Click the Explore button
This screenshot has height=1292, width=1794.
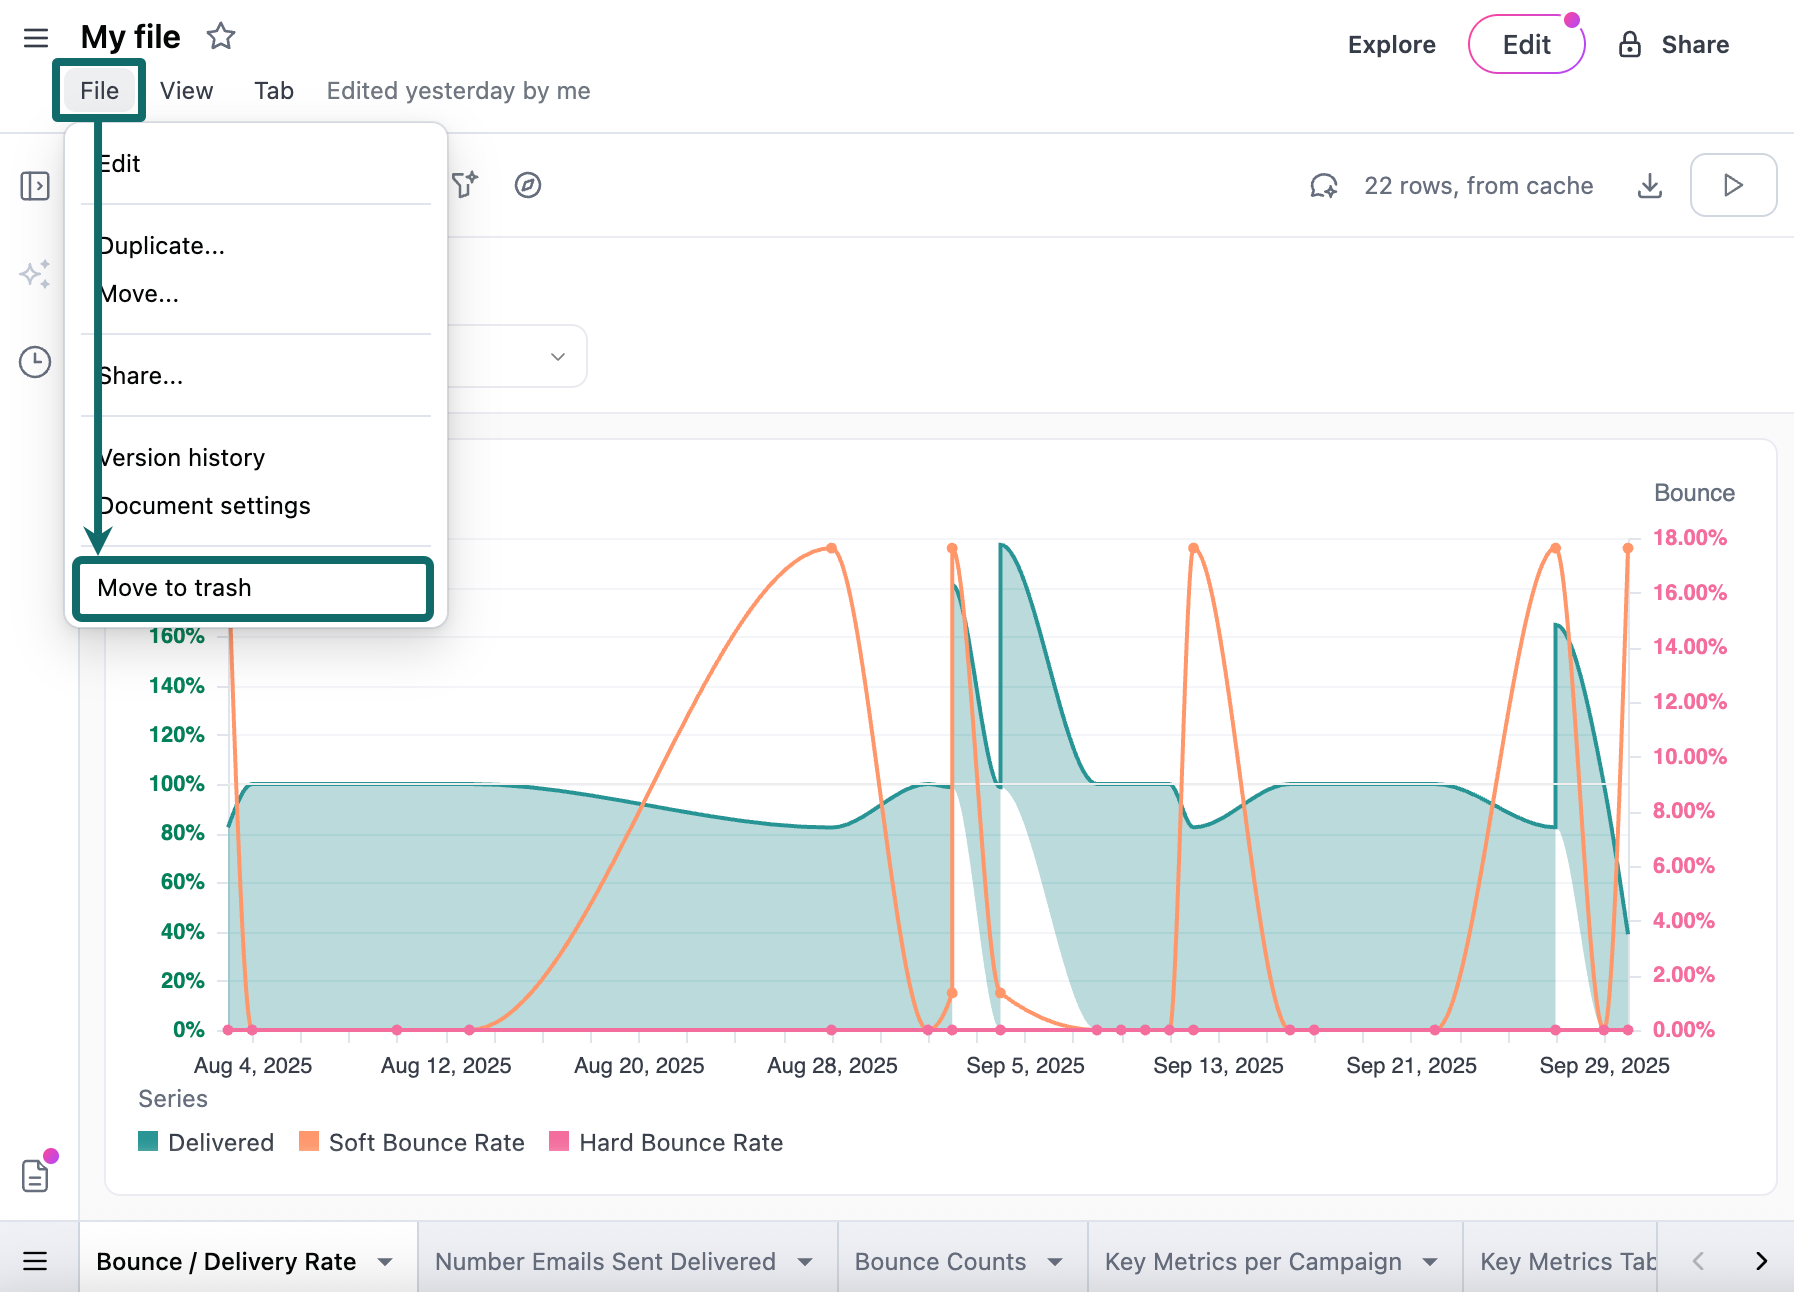(x=1391, y=44)
